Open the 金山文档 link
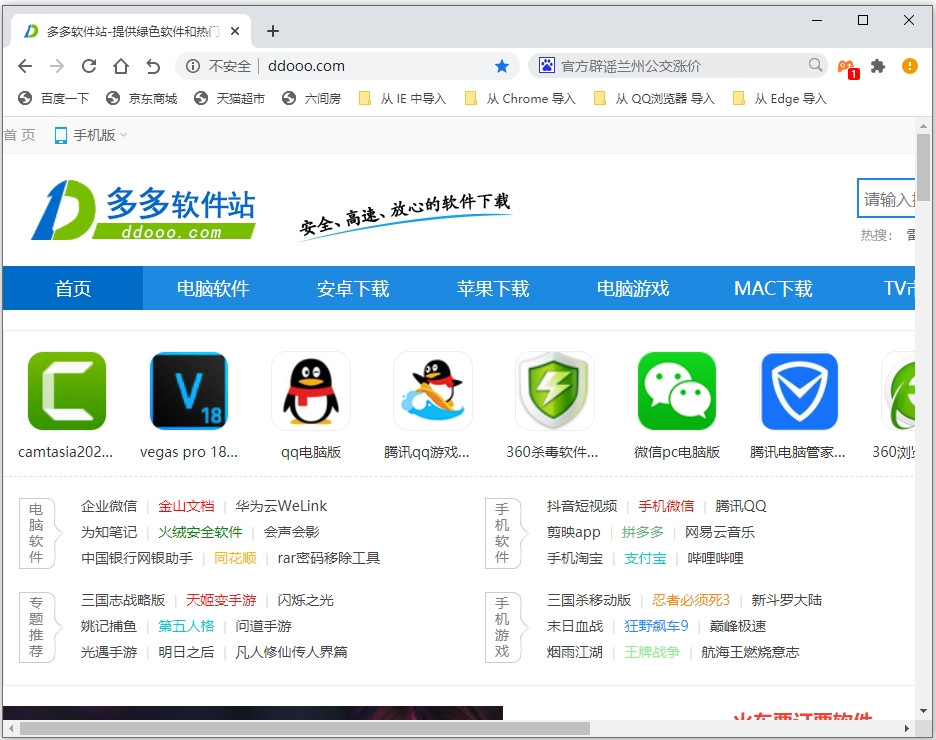Viewport: 936px width, 740px height. (x=189, y=505)
